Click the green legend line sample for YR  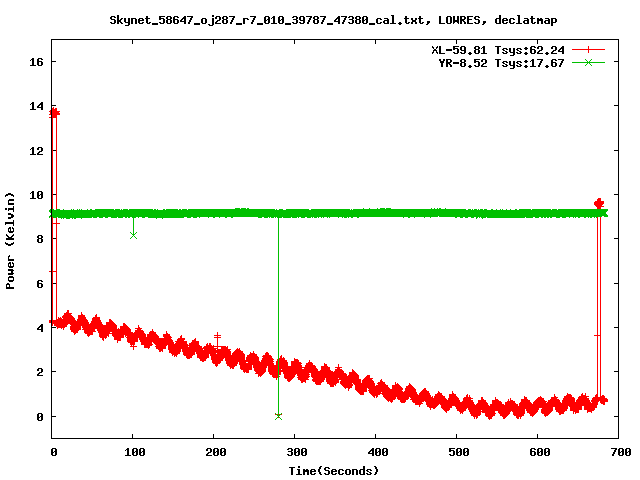coord(588,62)
